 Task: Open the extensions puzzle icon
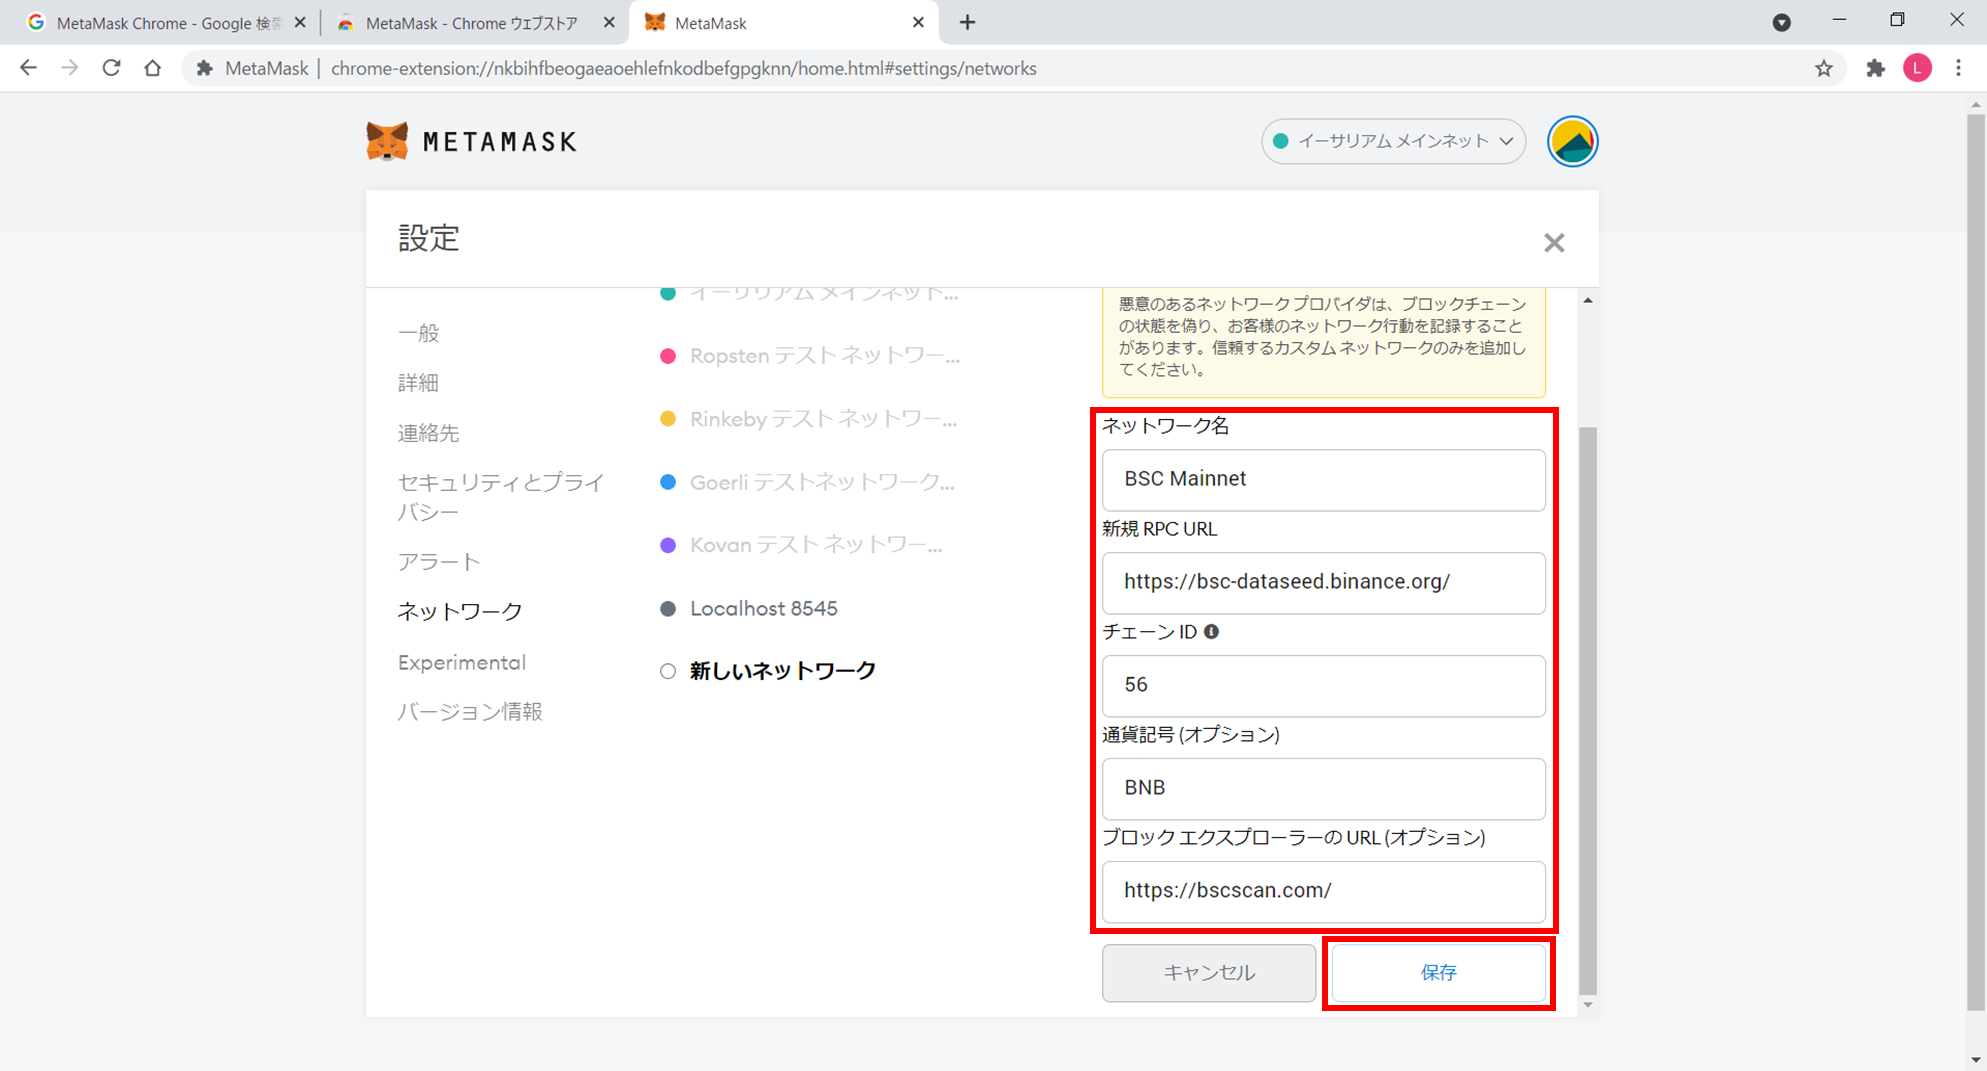(1875, 68)
